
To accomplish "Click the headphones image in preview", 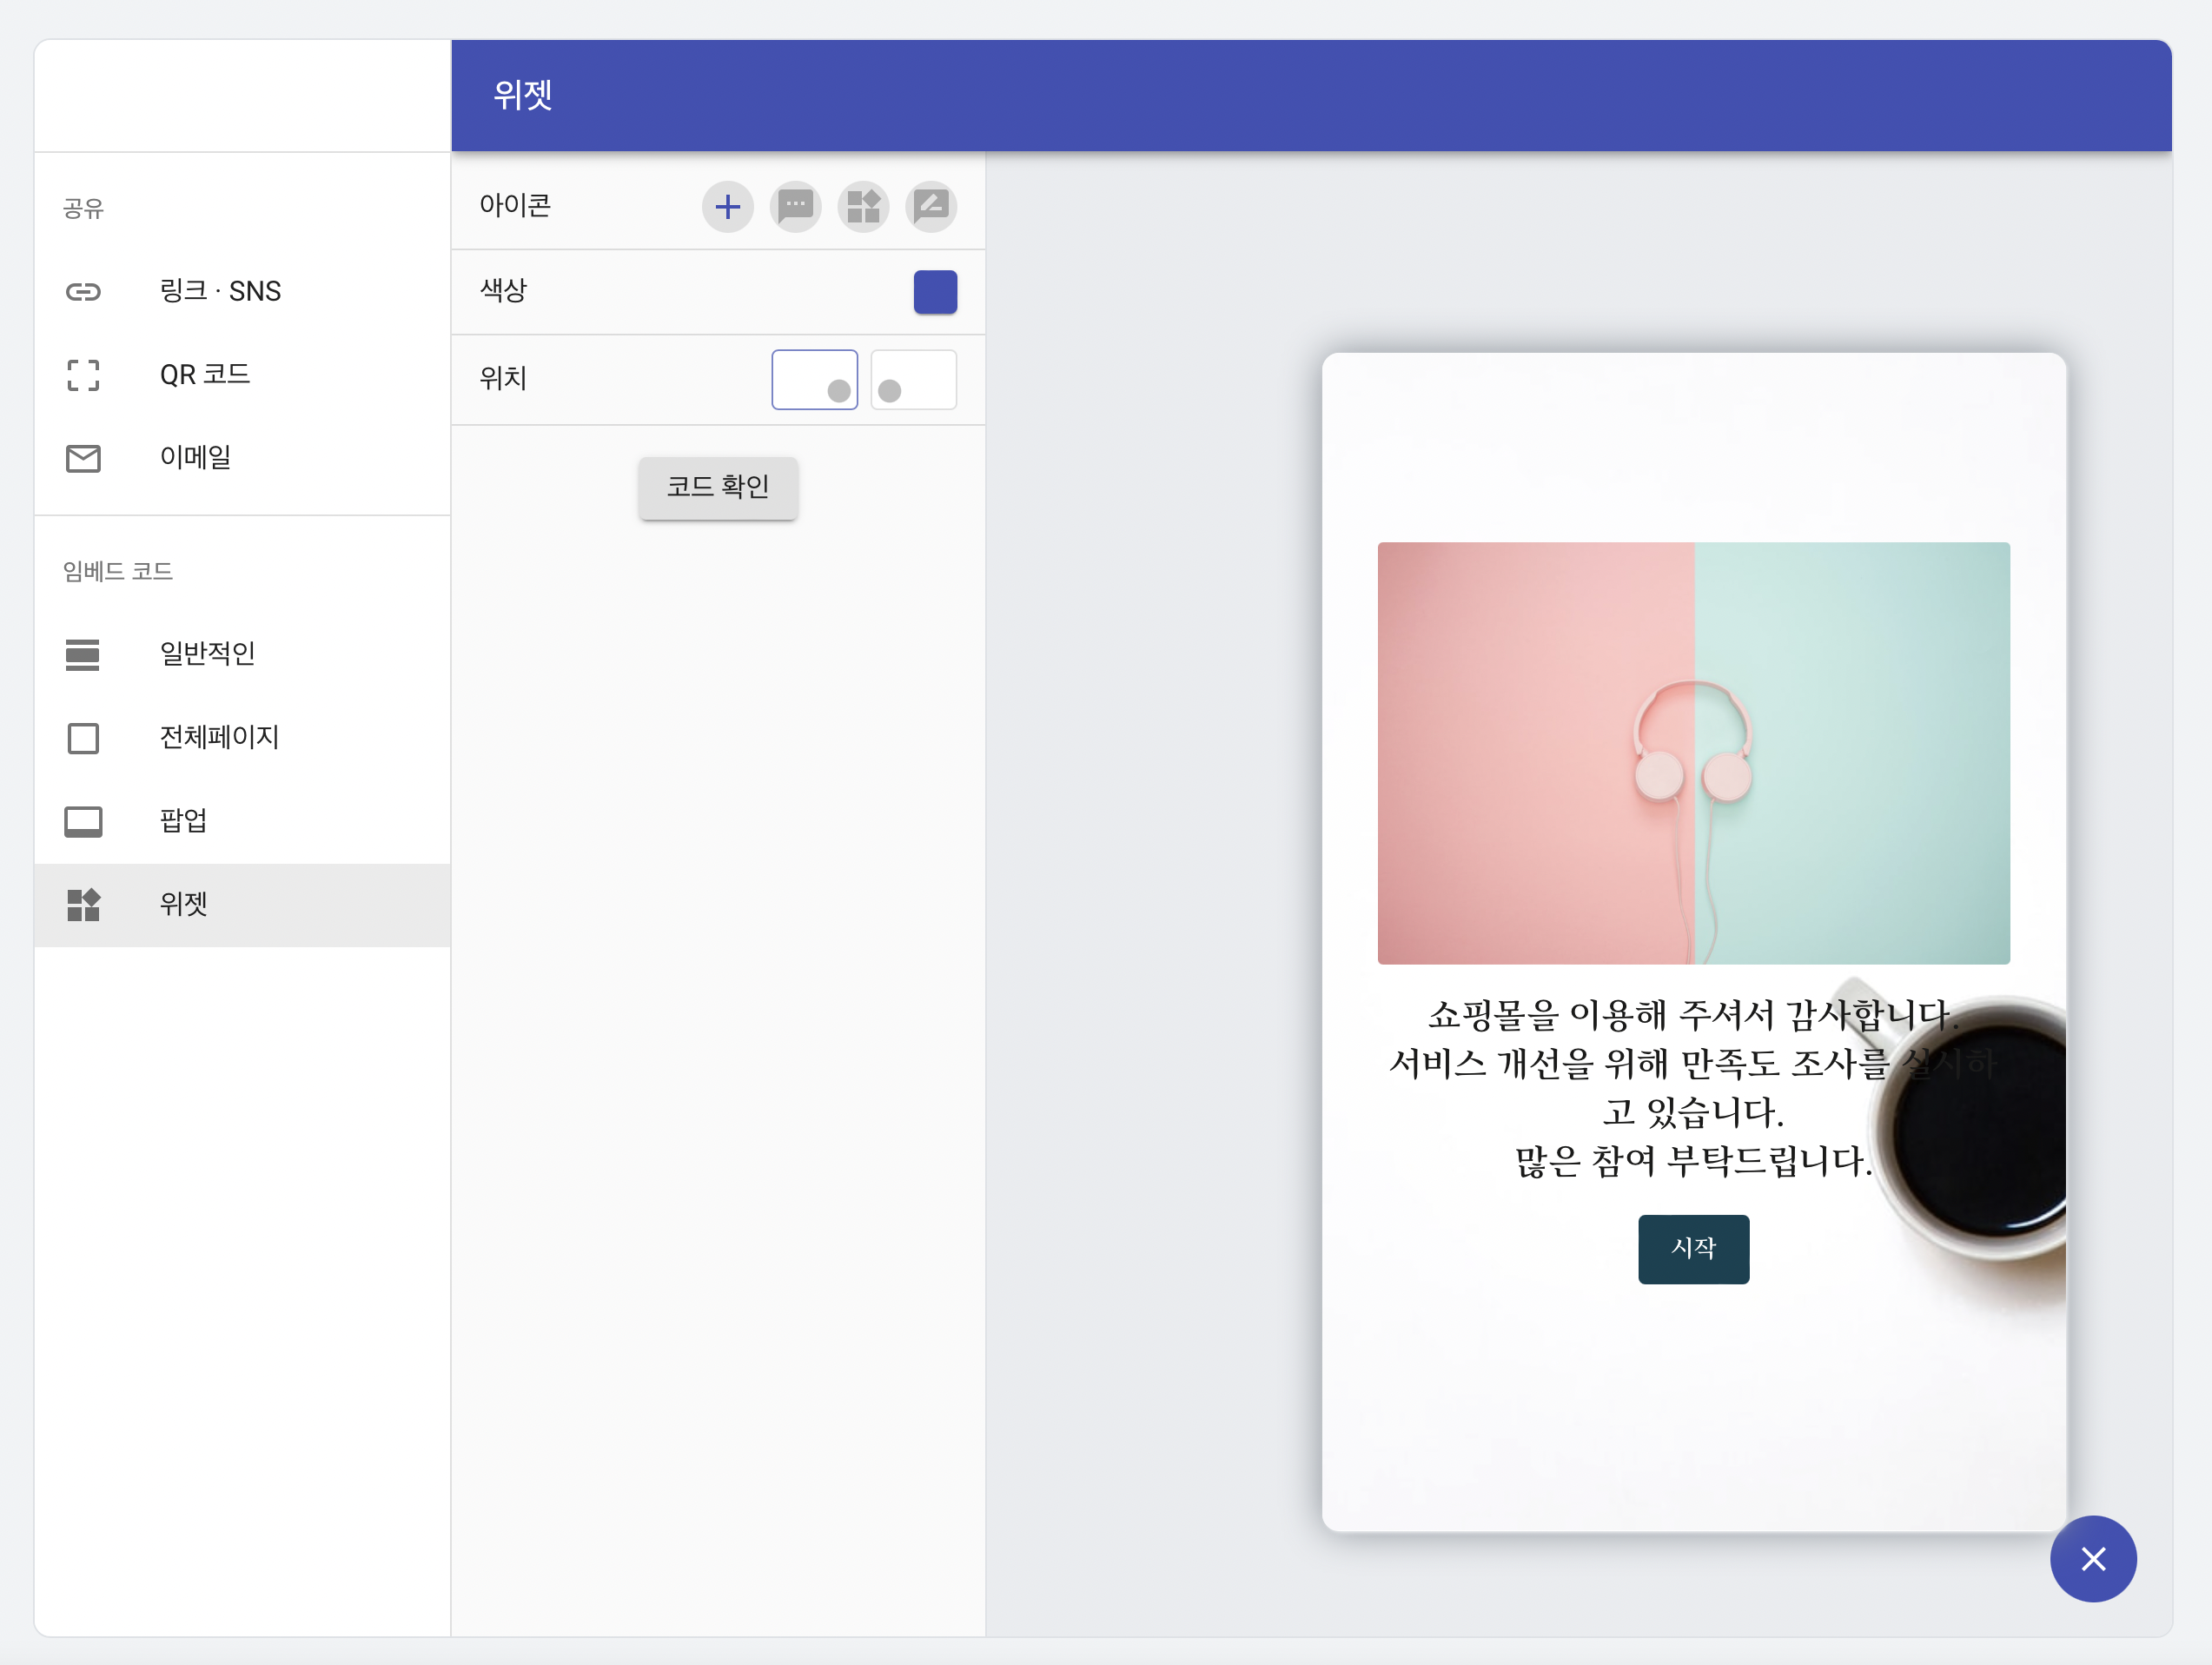I will [x=1693, y=753].
